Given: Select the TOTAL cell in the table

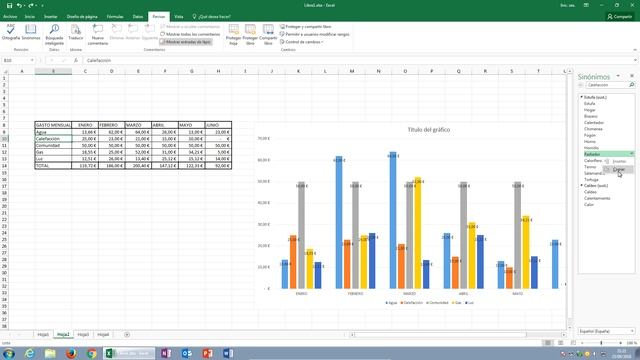Looking at the screenshot, I should coord(53,166).
